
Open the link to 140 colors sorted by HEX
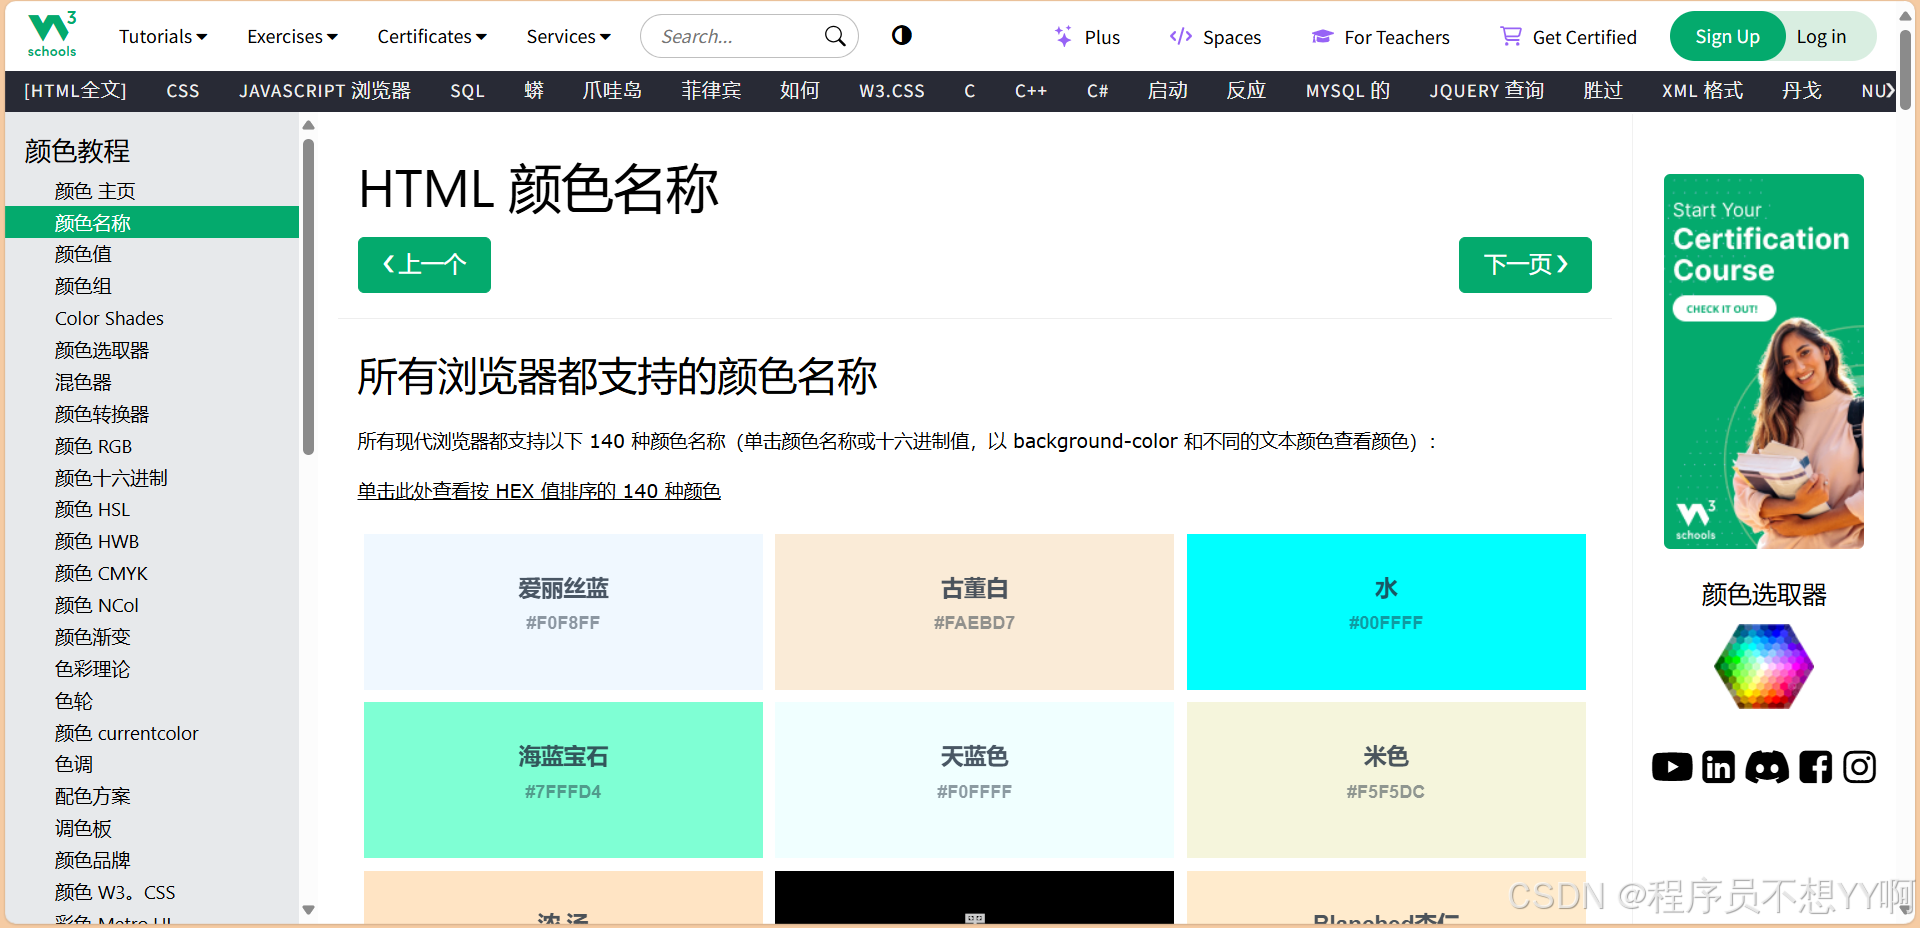(x=538, y=491)
